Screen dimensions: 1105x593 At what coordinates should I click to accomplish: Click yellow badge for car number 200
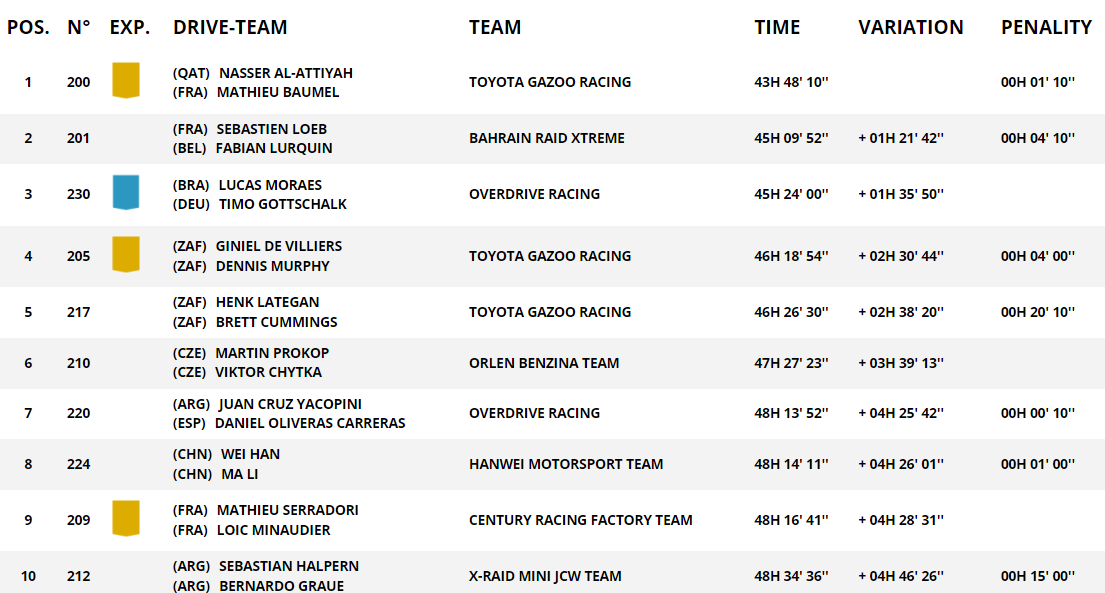coord(126,80)
